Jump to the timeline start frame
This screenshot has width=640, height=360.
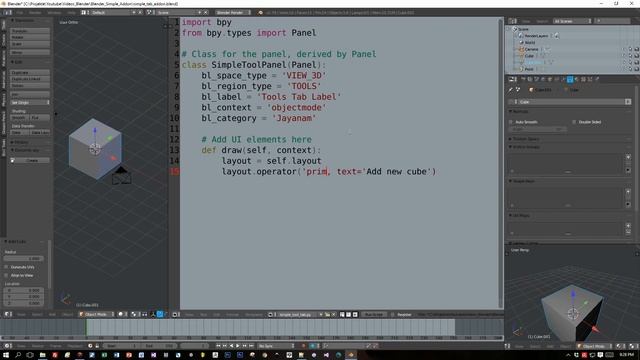tap(218, 346)
